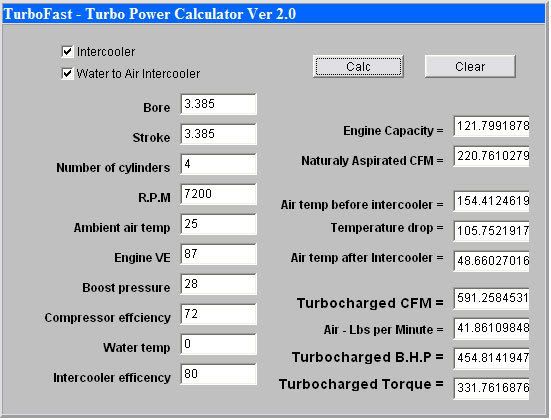Click the 'R.P.M' label
The width and height of the screenshot is (551, 420).
(154, 198)
